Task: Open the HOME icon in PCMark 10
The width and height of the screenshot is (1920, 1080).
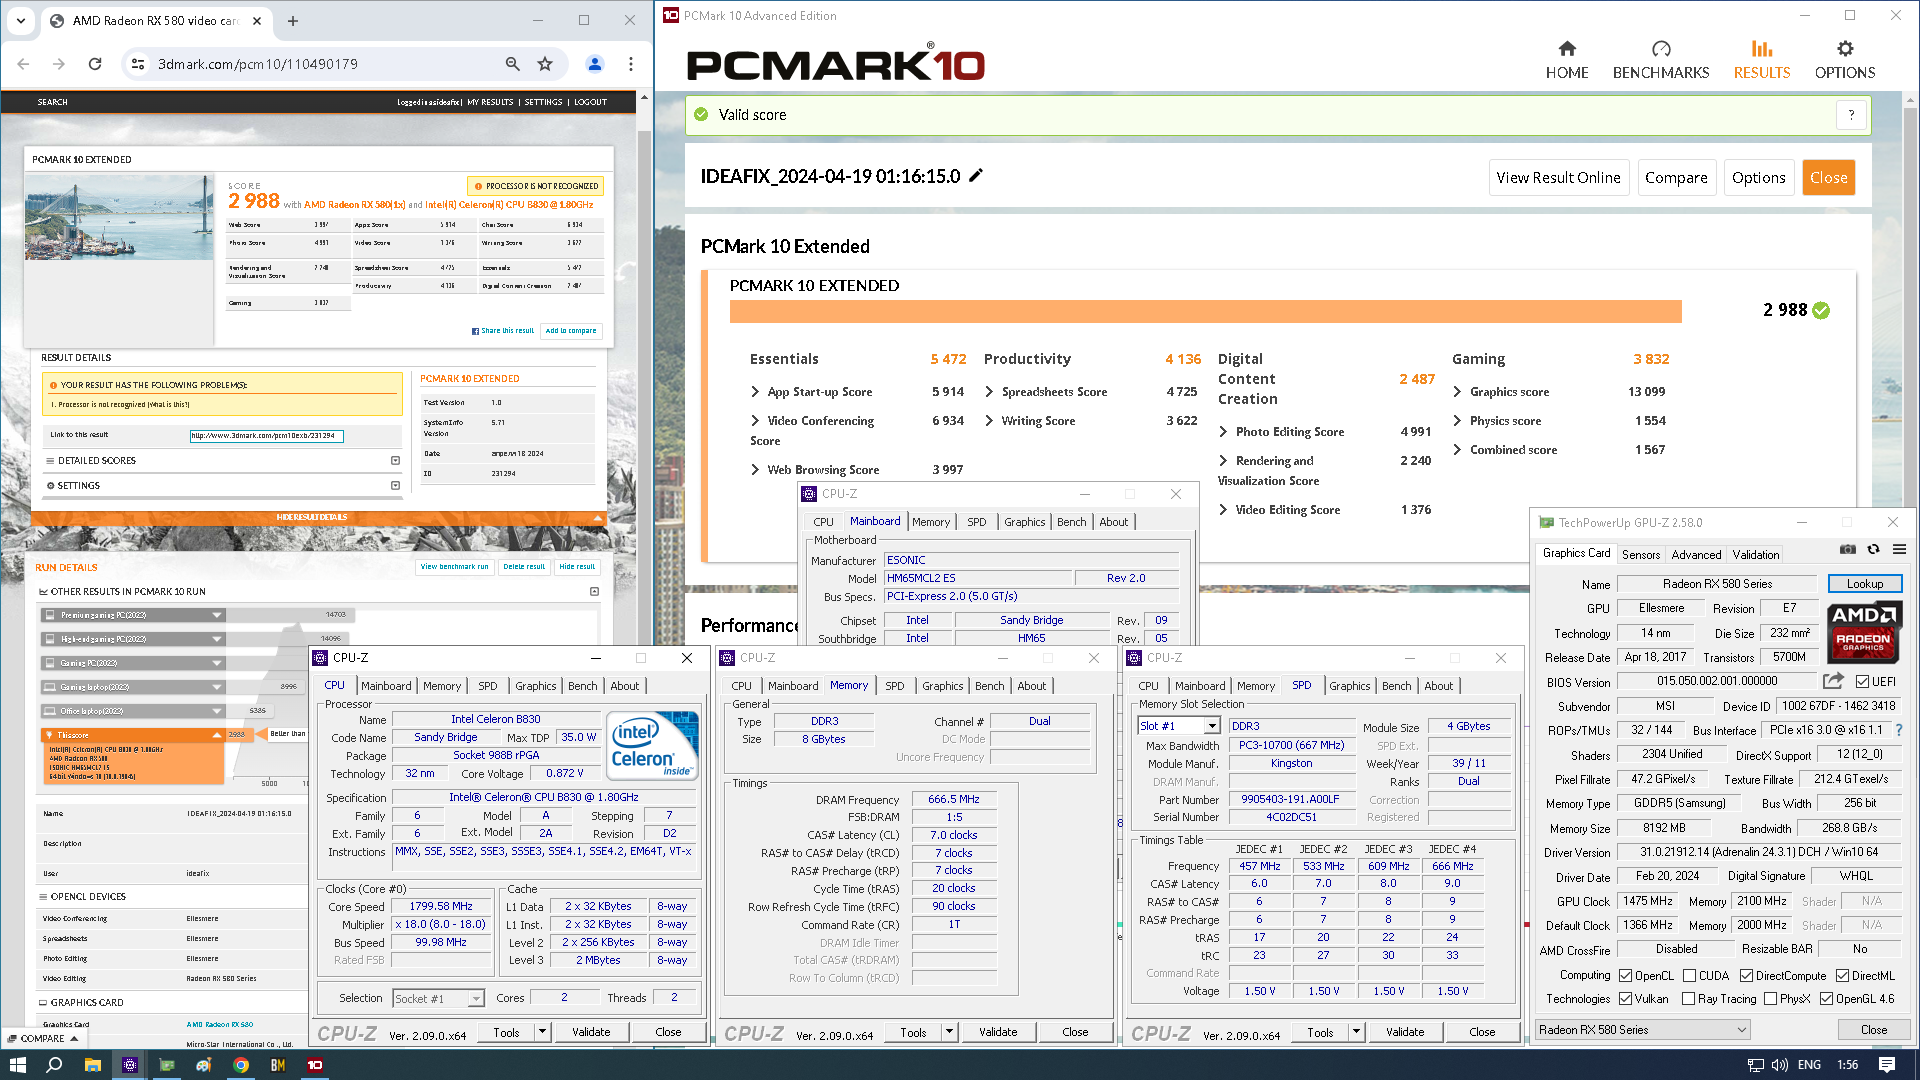Action: [1566, 48]
